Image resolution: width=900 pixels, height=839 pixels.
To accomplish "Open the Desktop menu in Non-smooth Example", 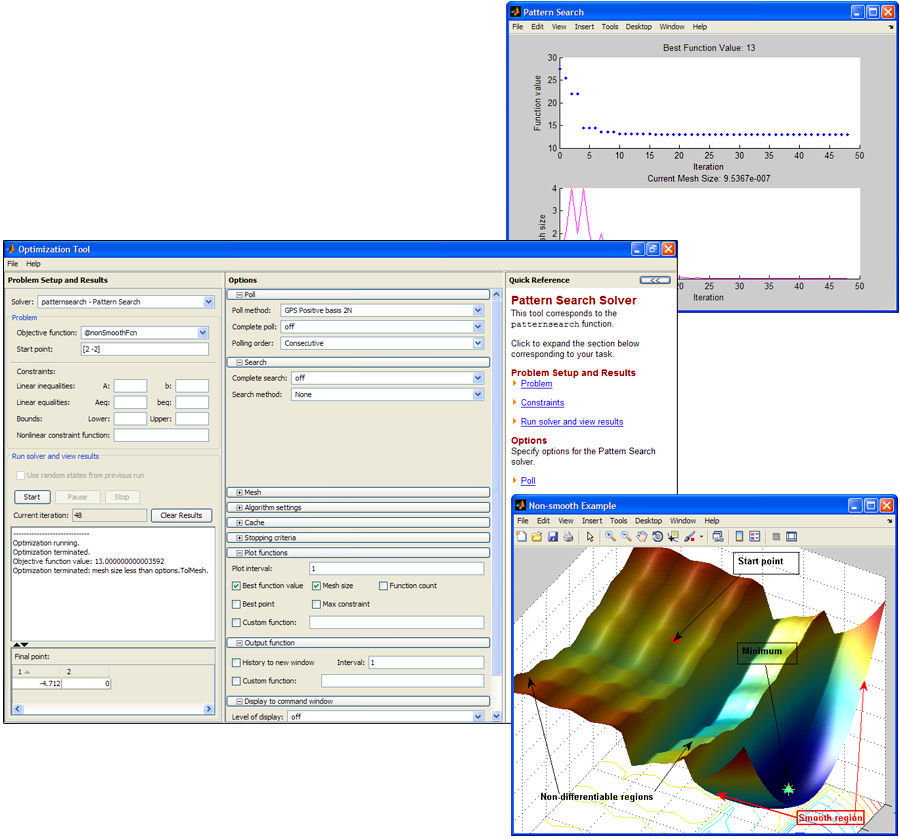I will [x=650, y=520].
